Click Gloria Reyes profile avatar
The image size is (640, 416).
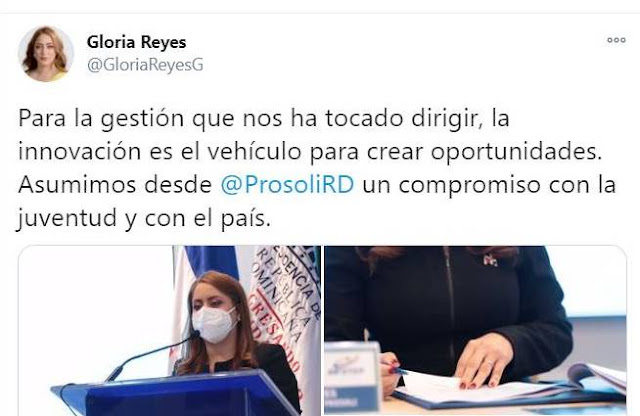tap(46, 53)
